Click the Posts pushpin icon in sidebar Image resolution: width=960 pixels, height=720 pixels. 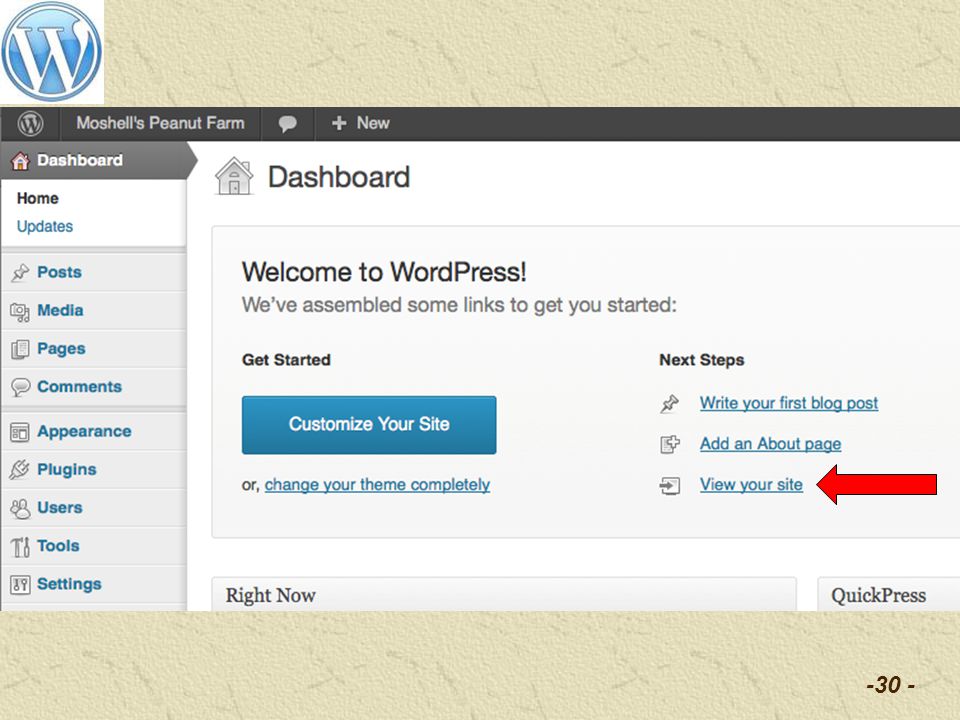(x=20, y=272)
